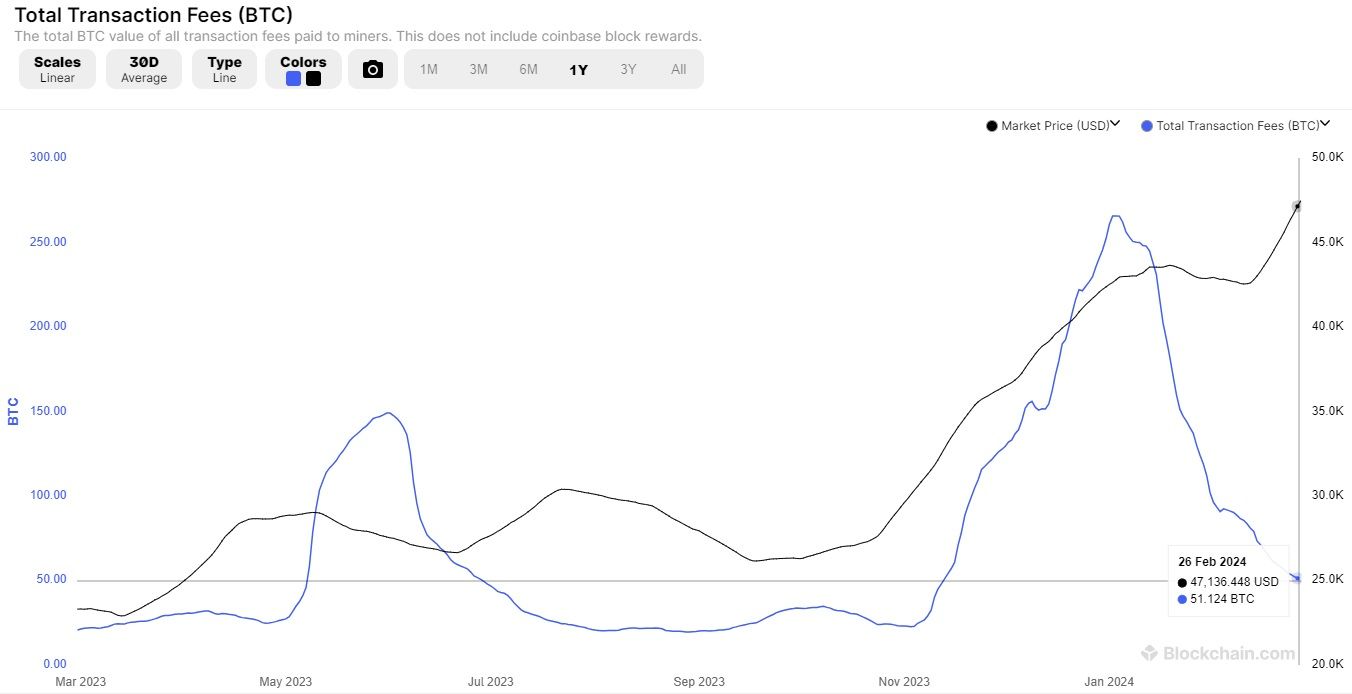Click the 26 Feb 2024 data tooltip

[1228, 581]
